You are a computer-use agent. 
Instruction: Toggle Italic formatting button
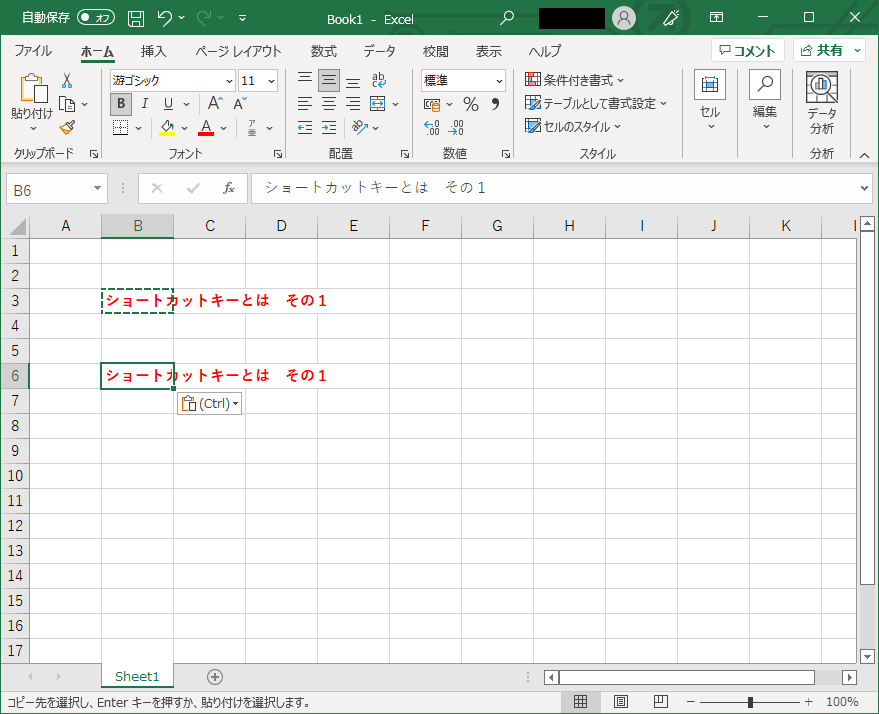tap(145, 104)
